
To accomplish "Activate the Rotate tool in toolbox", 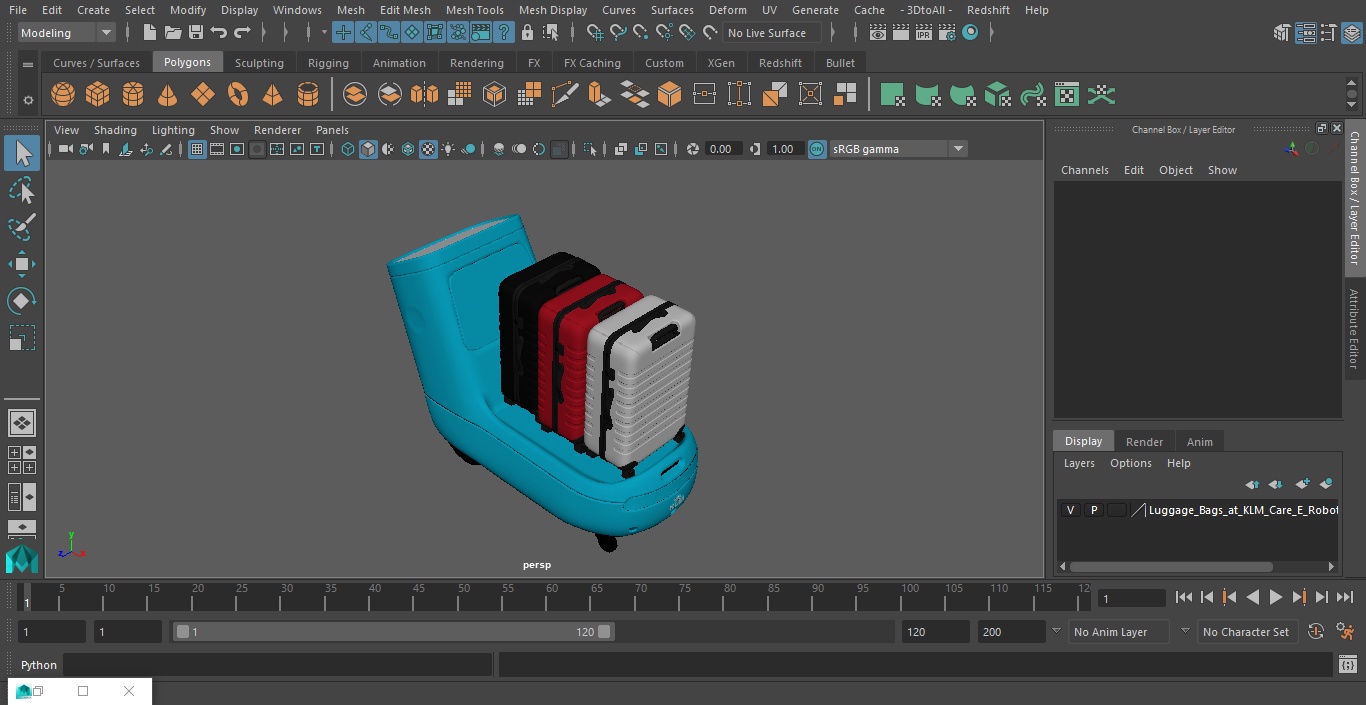I will point(21,301).
